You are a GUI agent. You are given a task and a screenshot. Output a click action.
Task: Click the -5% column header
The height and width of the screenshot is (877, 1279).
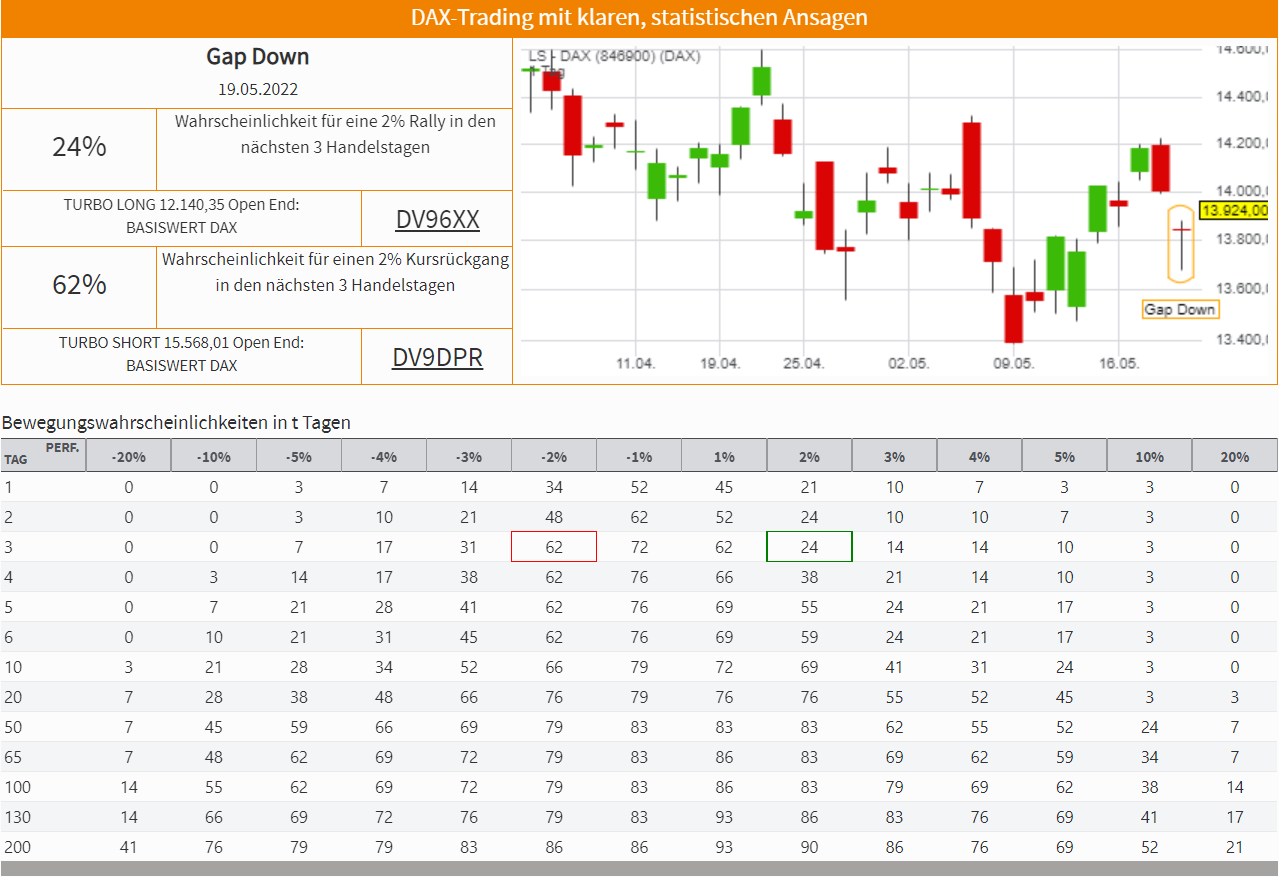click(x=299, y=456)
